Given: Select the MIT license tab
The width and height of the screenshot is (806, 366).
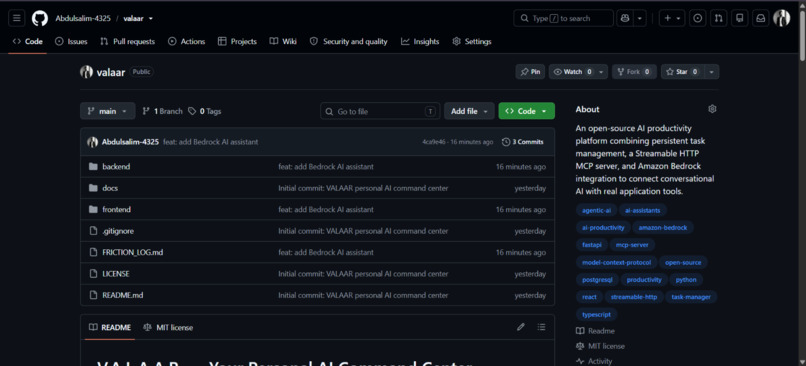Looking at the screenshot, I should click(168, 327).
